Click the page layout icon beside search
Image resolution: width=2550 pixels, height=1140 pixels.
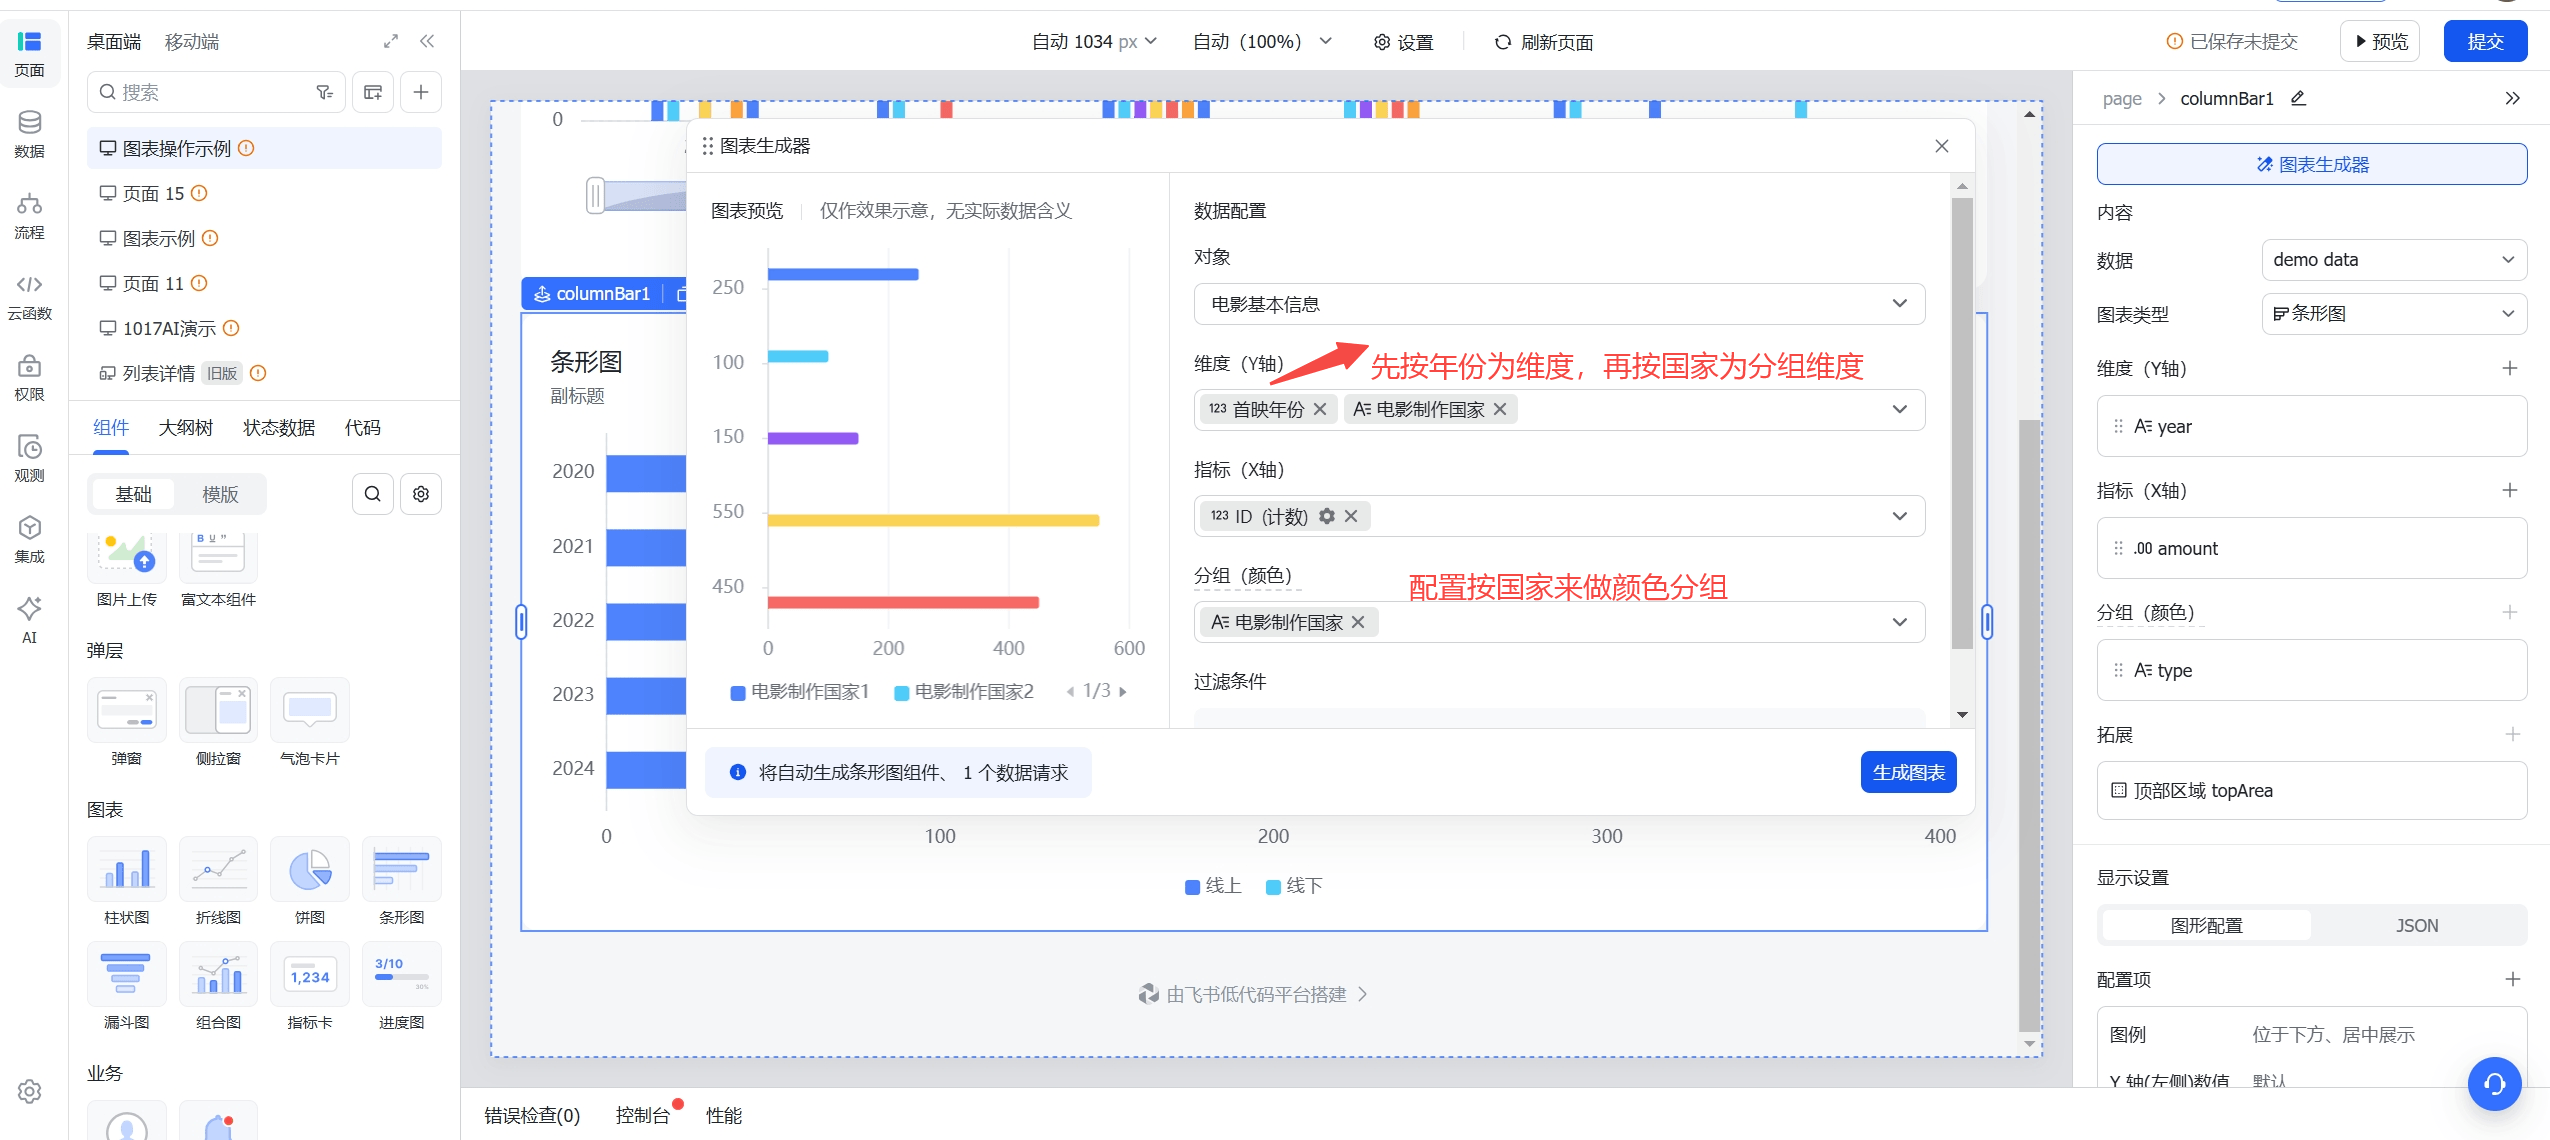[373, 92]
